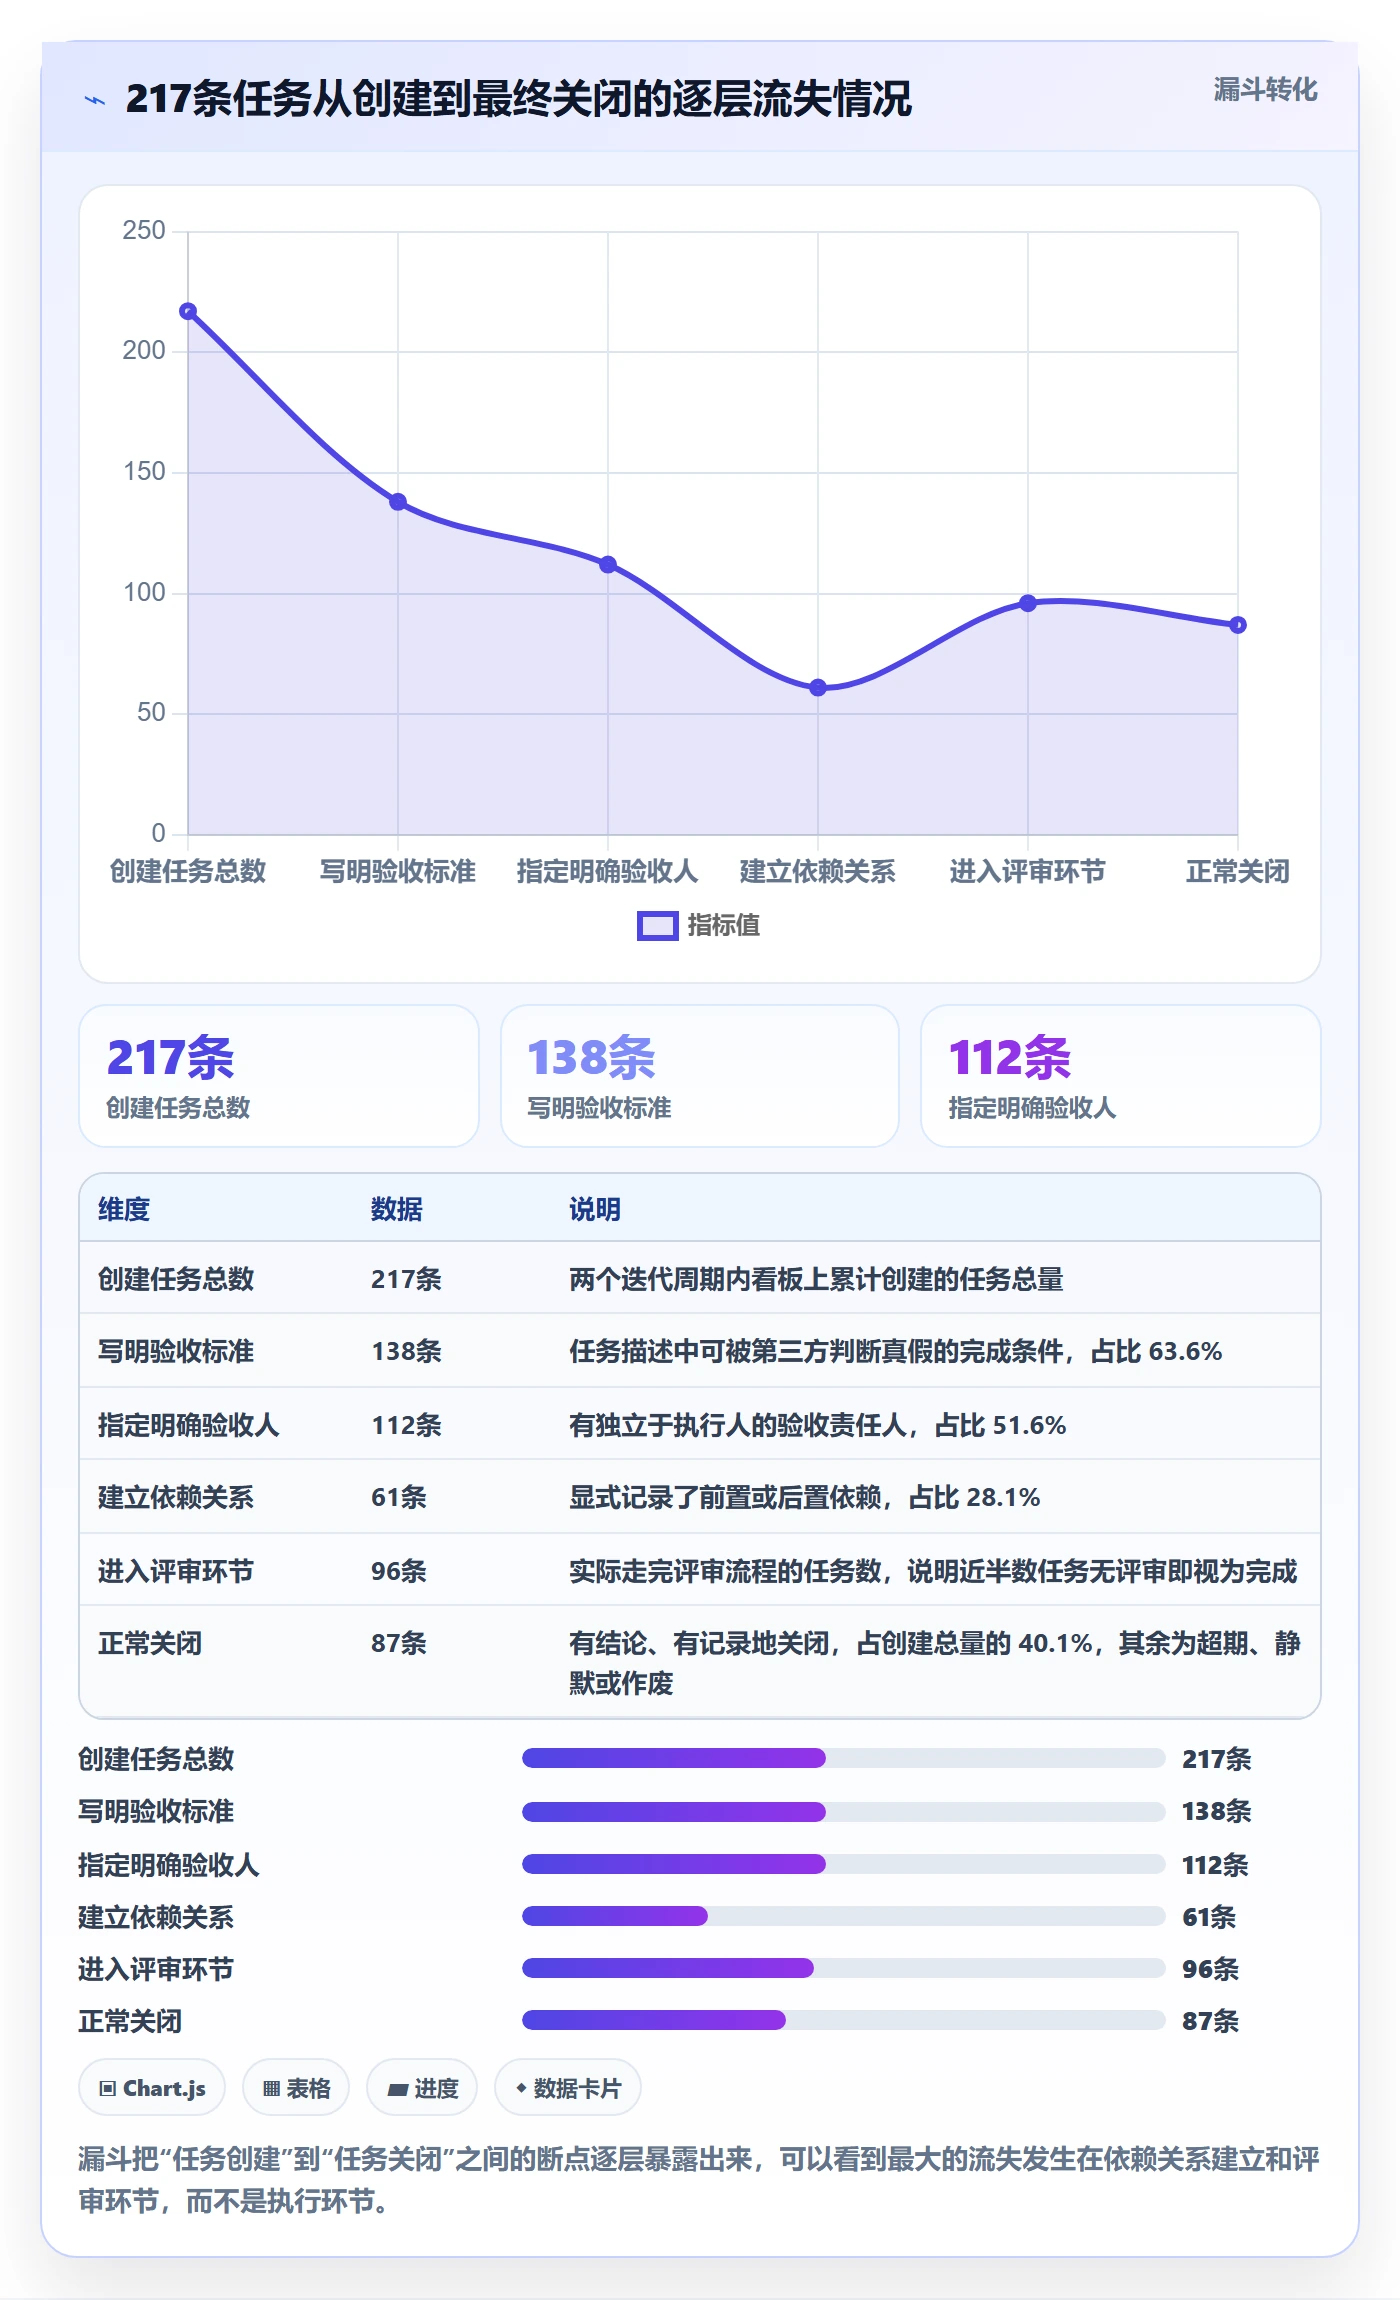This screenshot has height=2300, width=1400.
Task: Click the 漏斗转化 tag in the header
Action: [1265, 90]
